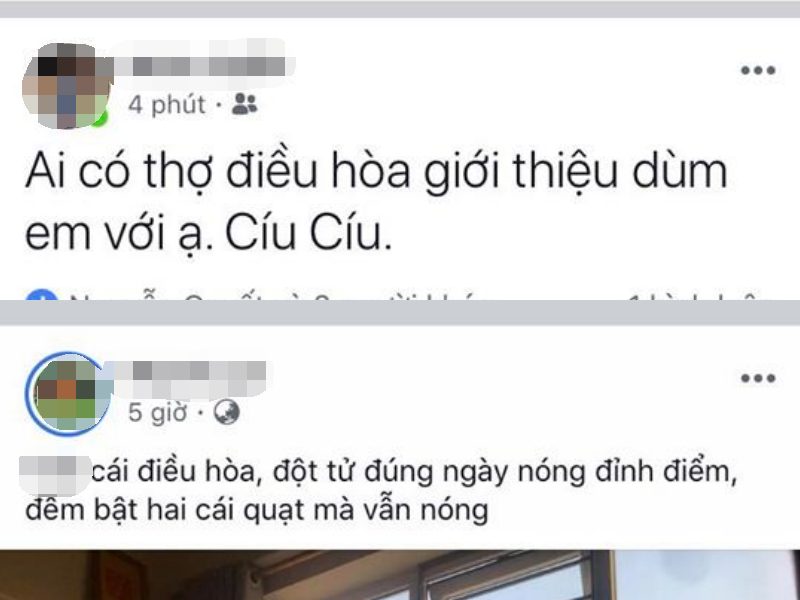Viewport: 800px width, 600px height.
Task: Click the gray divider between the two posts
Action: click(x=400, y=313)
